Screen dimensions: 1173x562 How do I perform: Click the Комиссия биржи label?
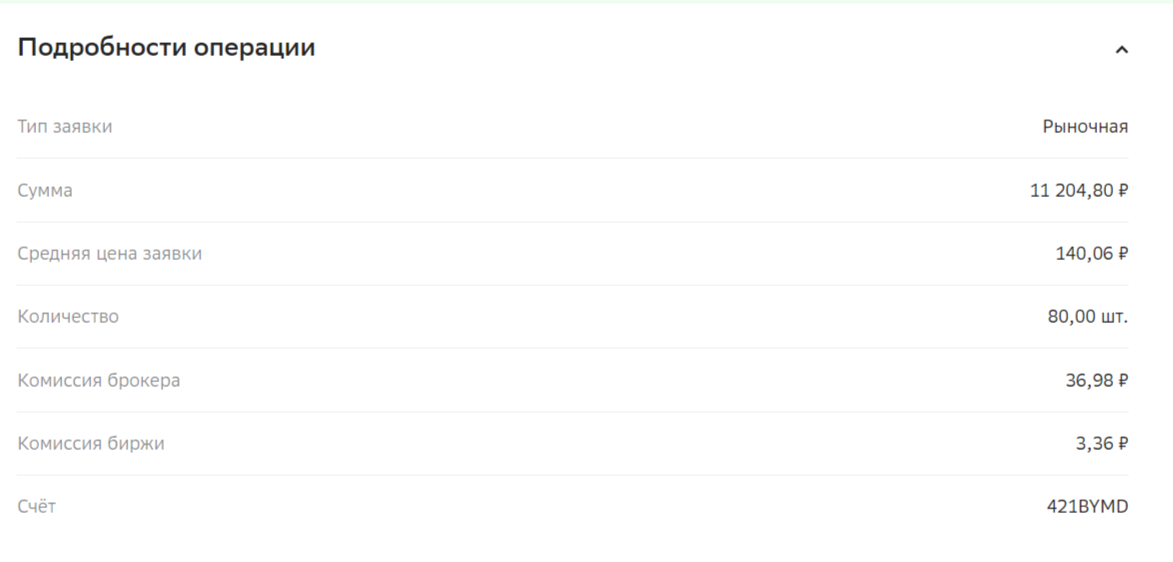click(x=91, y=443)
